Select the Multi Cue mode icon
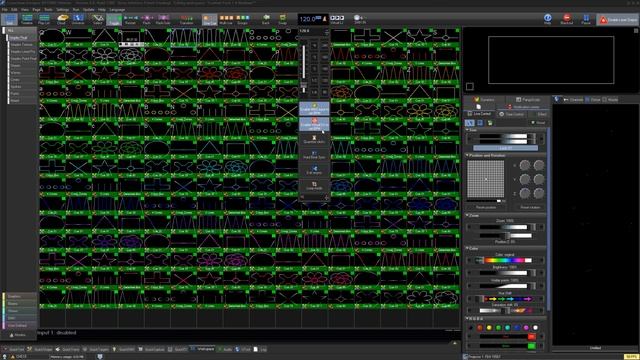This screenshot has width=640, height=360. [226, 19]
